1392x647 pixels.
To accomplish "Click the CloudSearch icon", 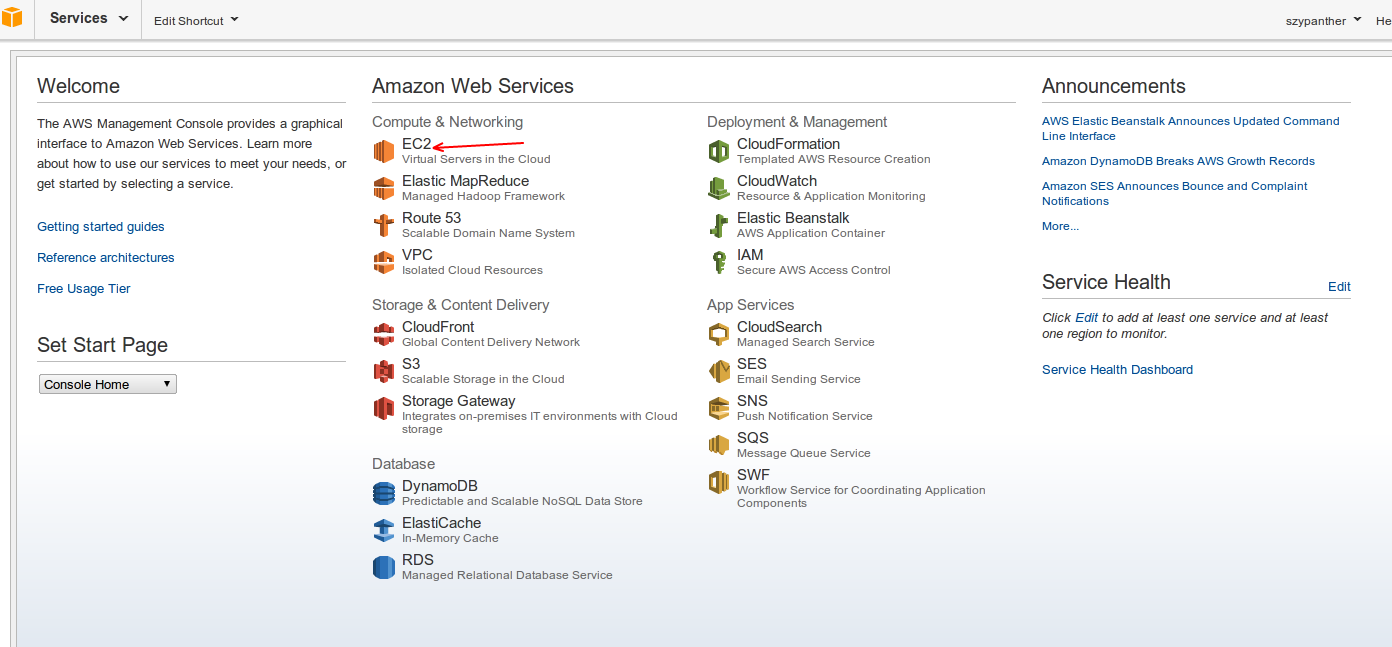I will [x=719, y=334].
